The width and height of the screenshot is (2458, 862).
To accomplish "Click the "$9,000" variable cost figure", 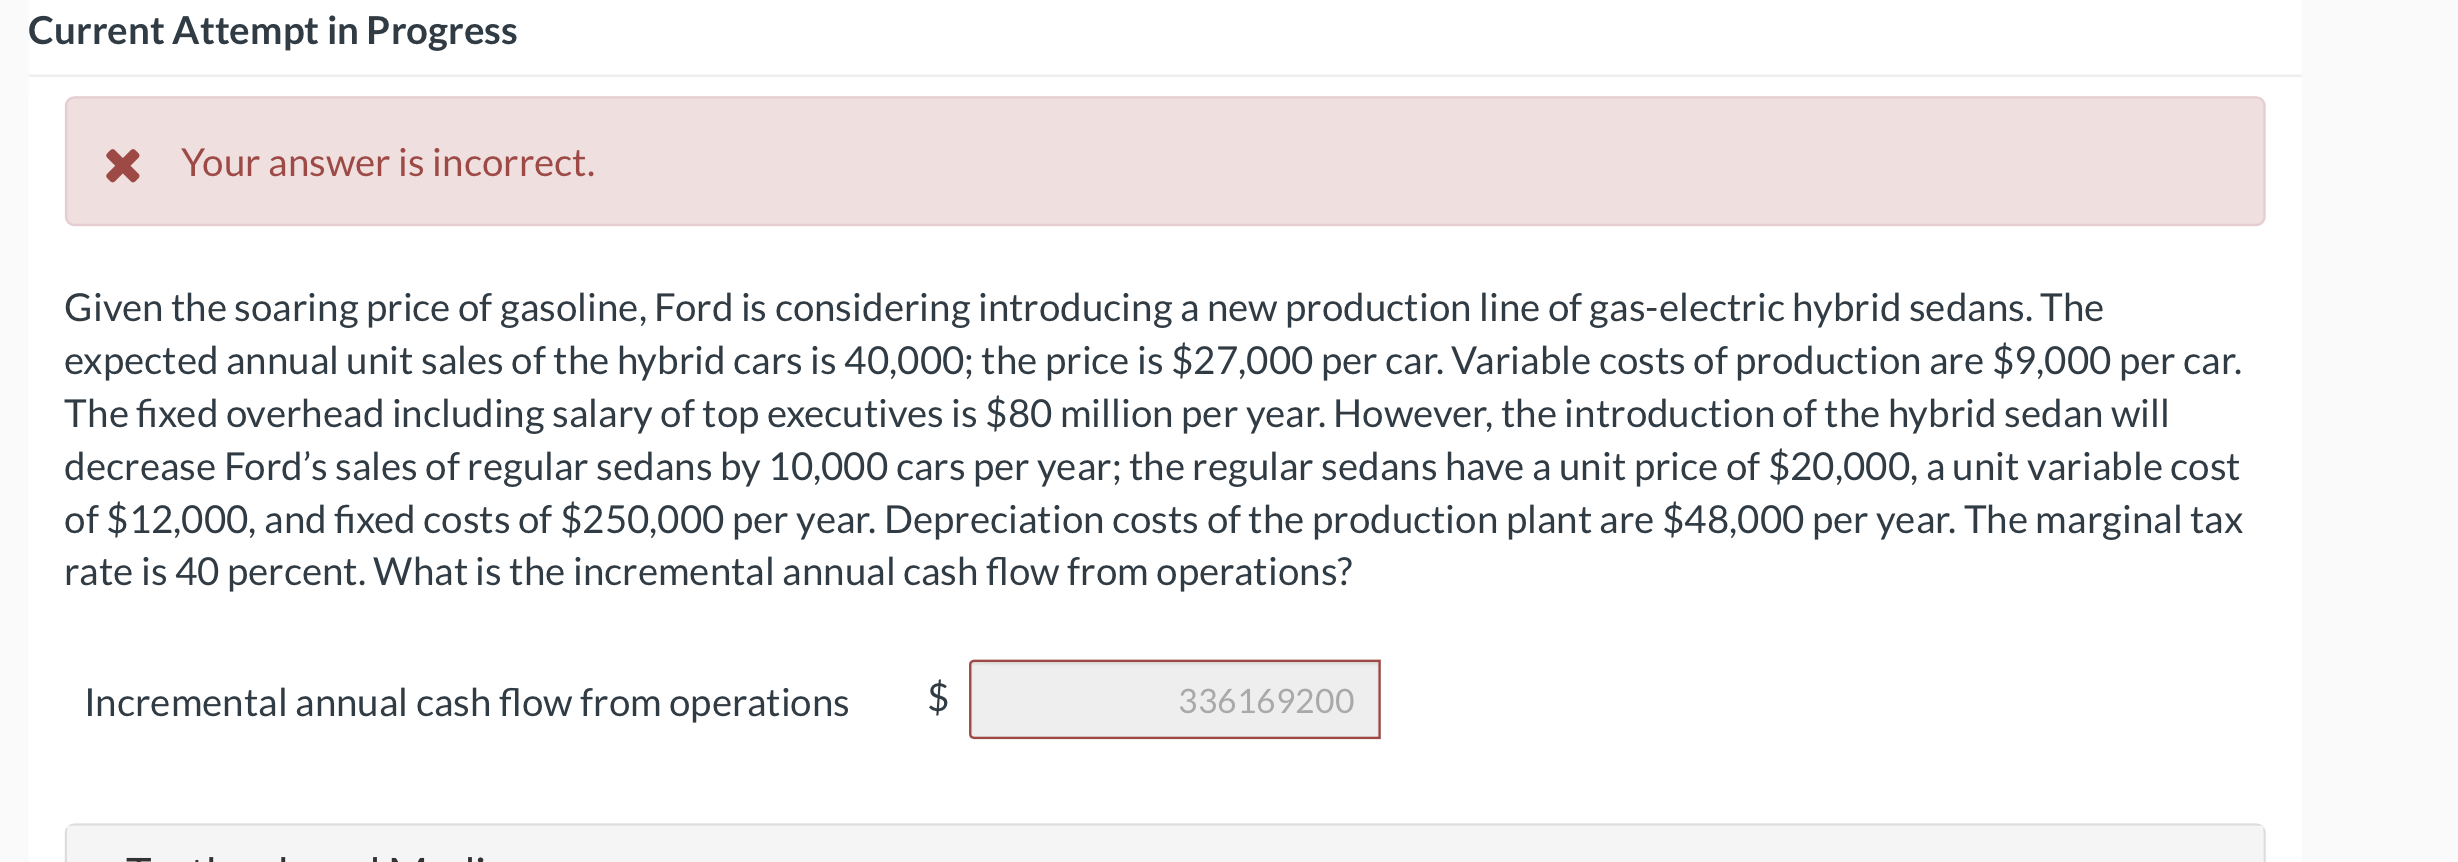I will click(2051, 361).
